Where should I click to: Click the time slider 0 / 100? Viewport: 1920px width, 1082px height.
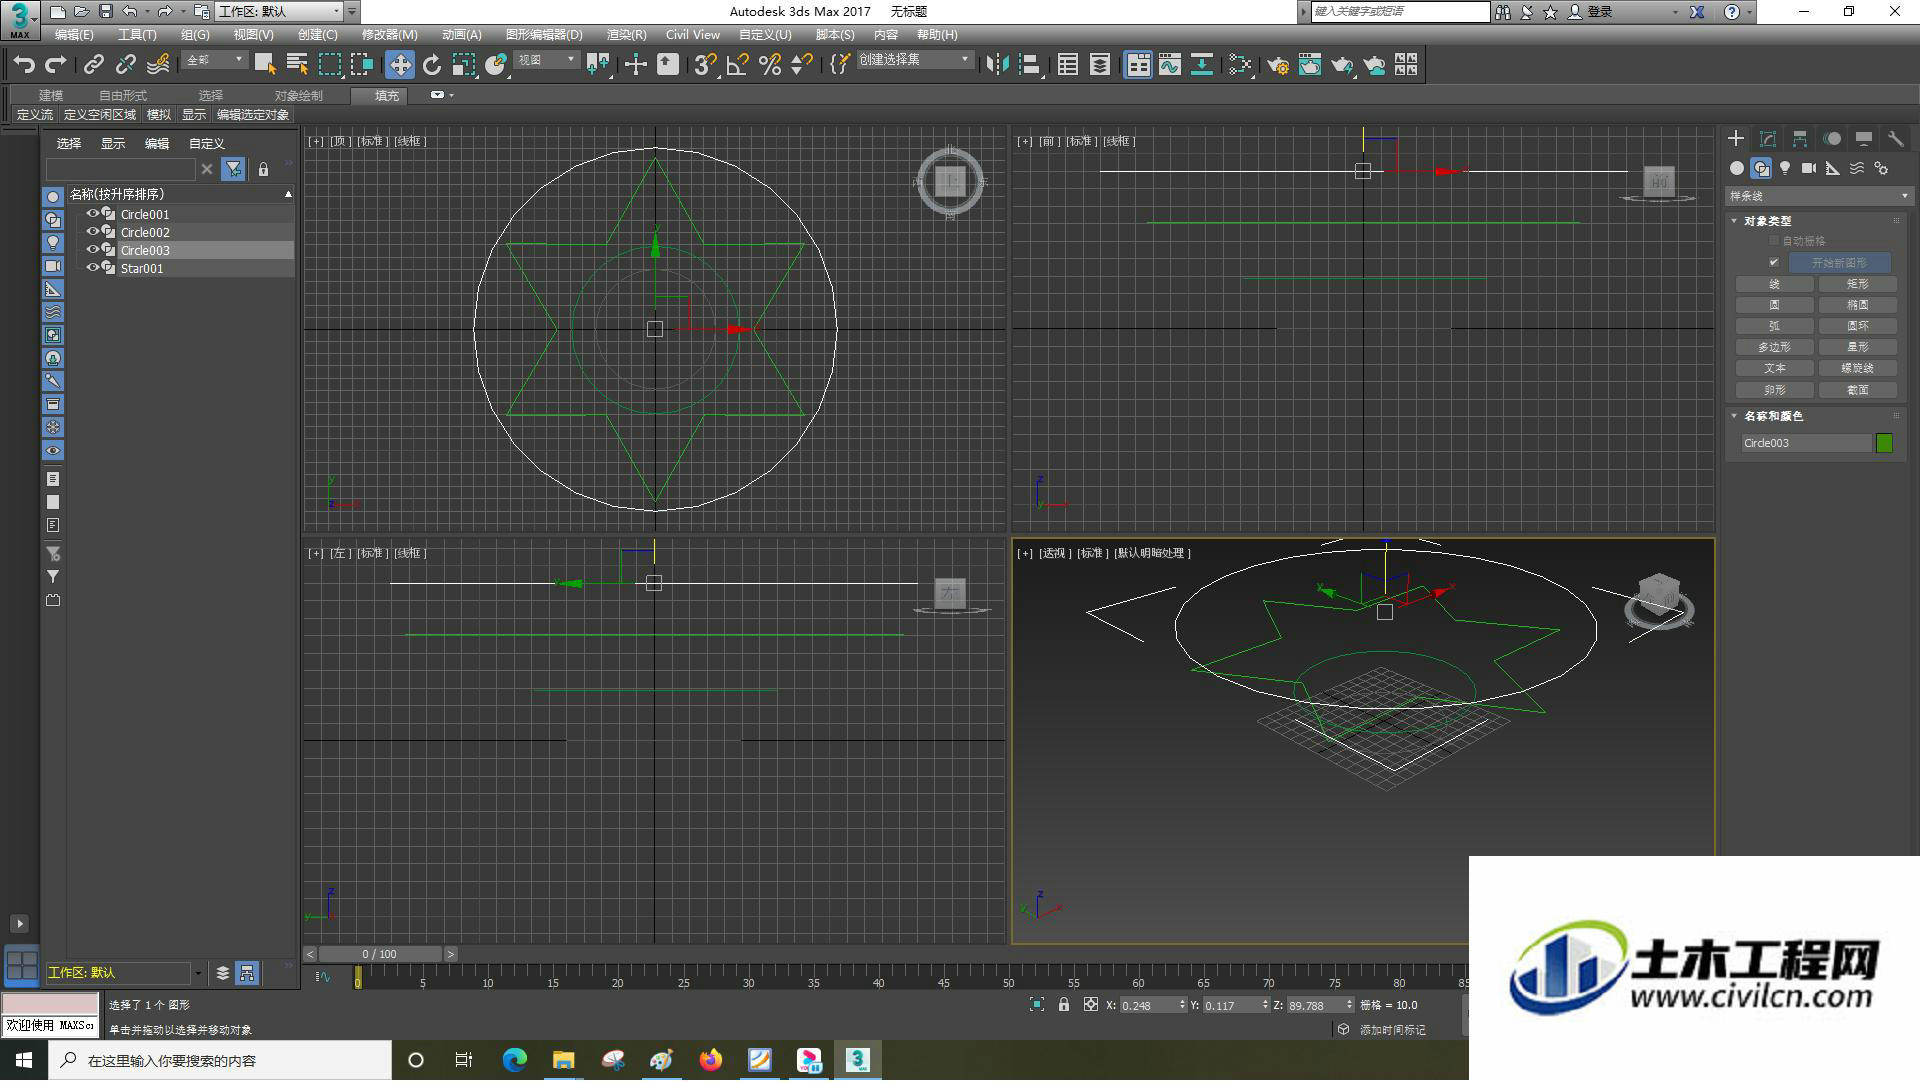click(x=380, y=954)
